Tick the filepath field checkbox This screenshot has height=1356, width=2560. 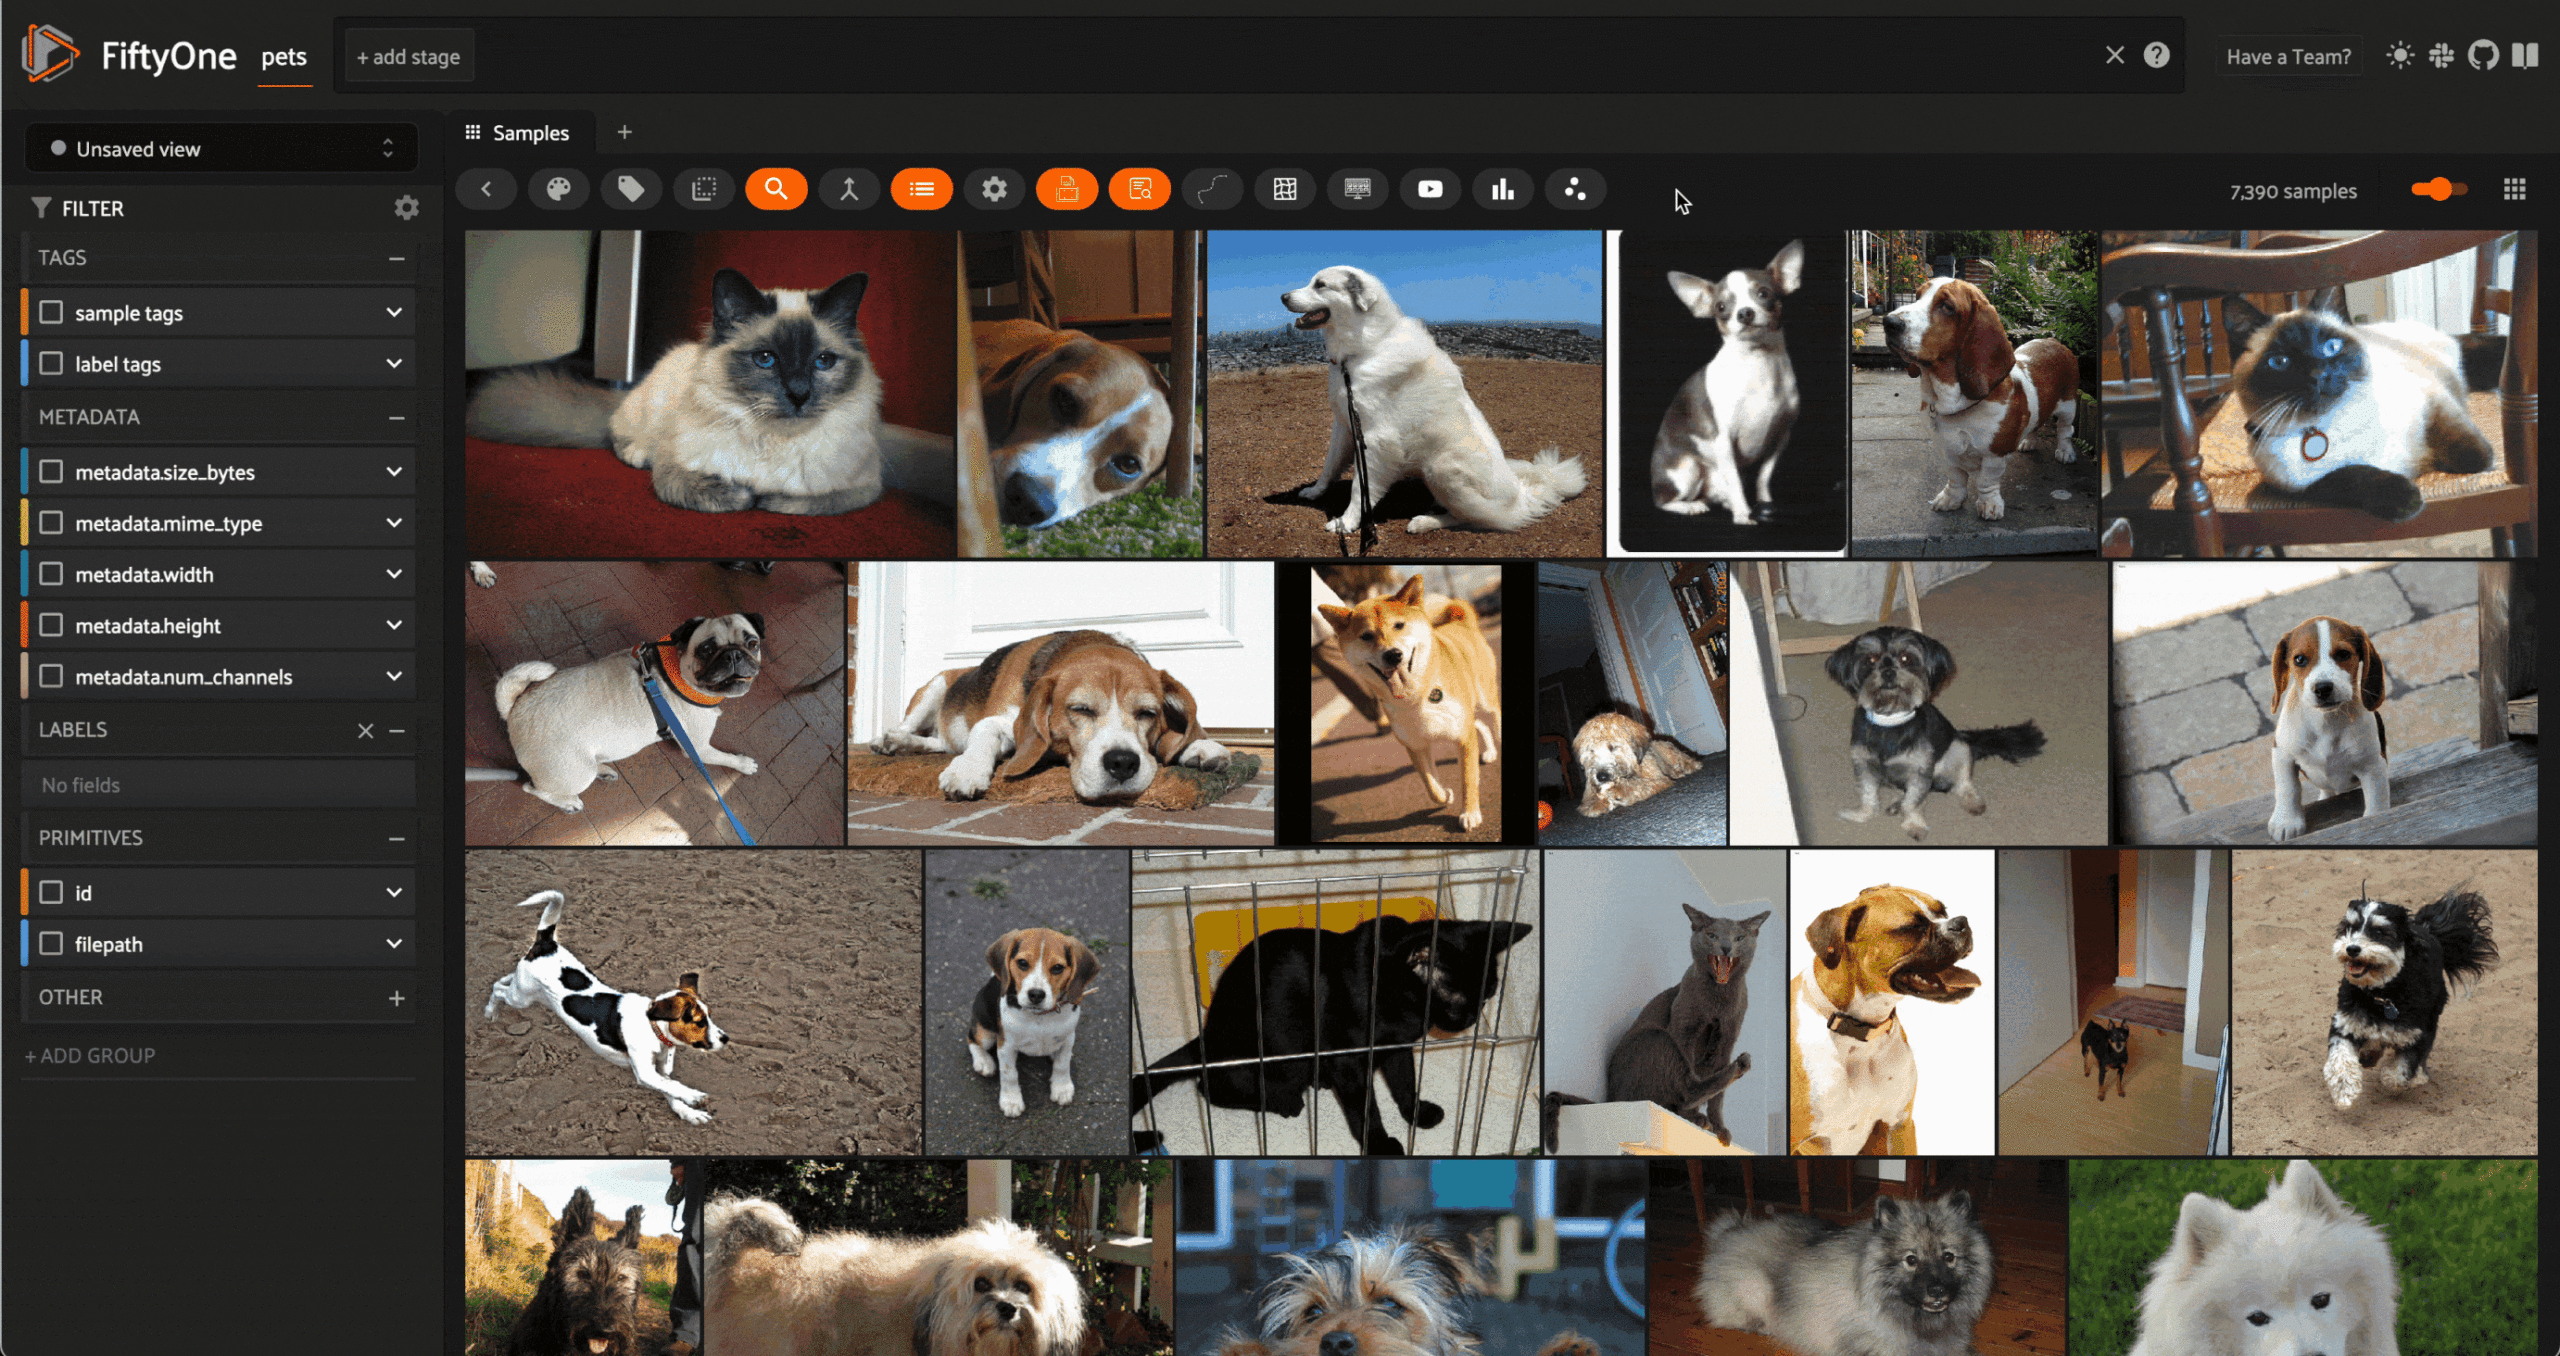[x=51, y=944]
